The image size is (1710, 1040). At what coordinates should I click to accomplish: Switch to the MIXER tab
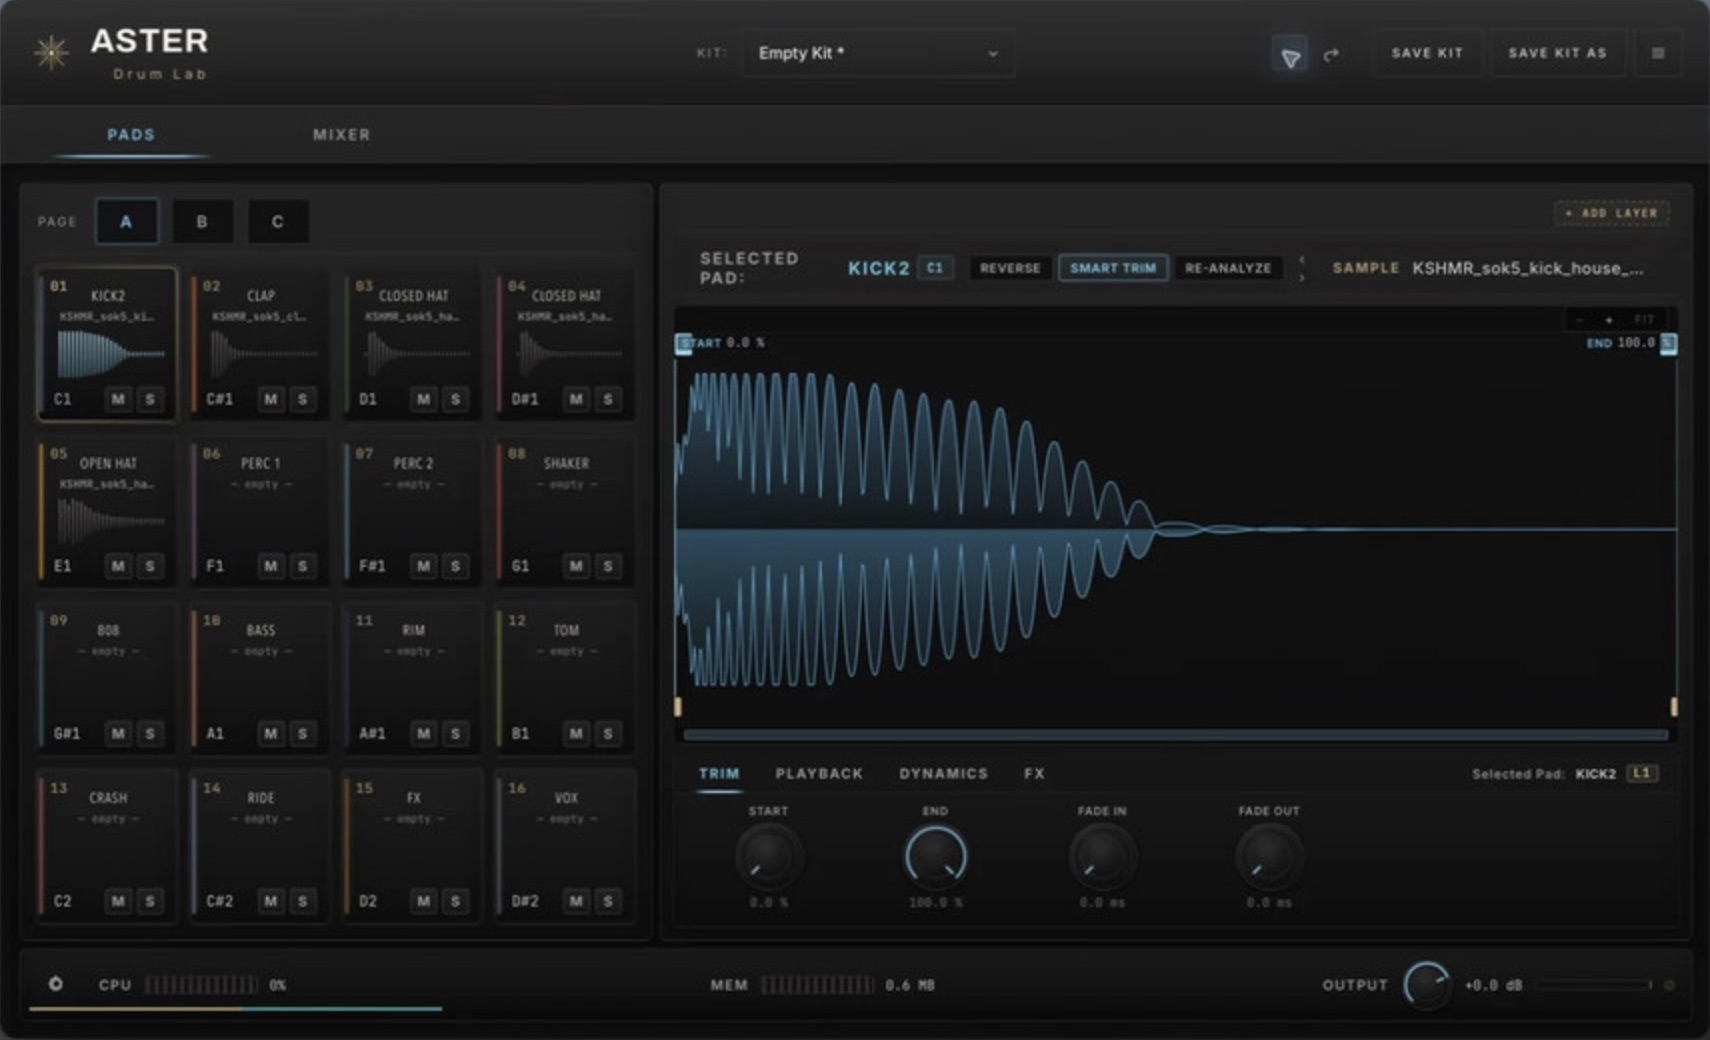tap(341, 135)
